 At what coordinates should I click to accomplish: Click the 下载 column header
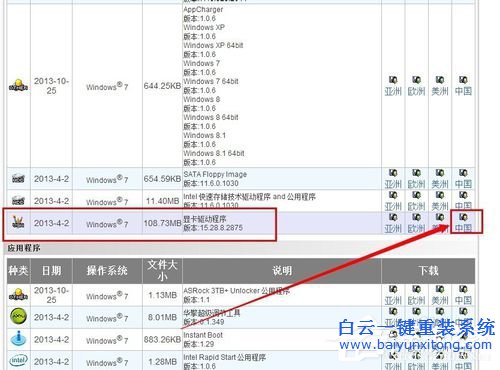pos(428,270)
